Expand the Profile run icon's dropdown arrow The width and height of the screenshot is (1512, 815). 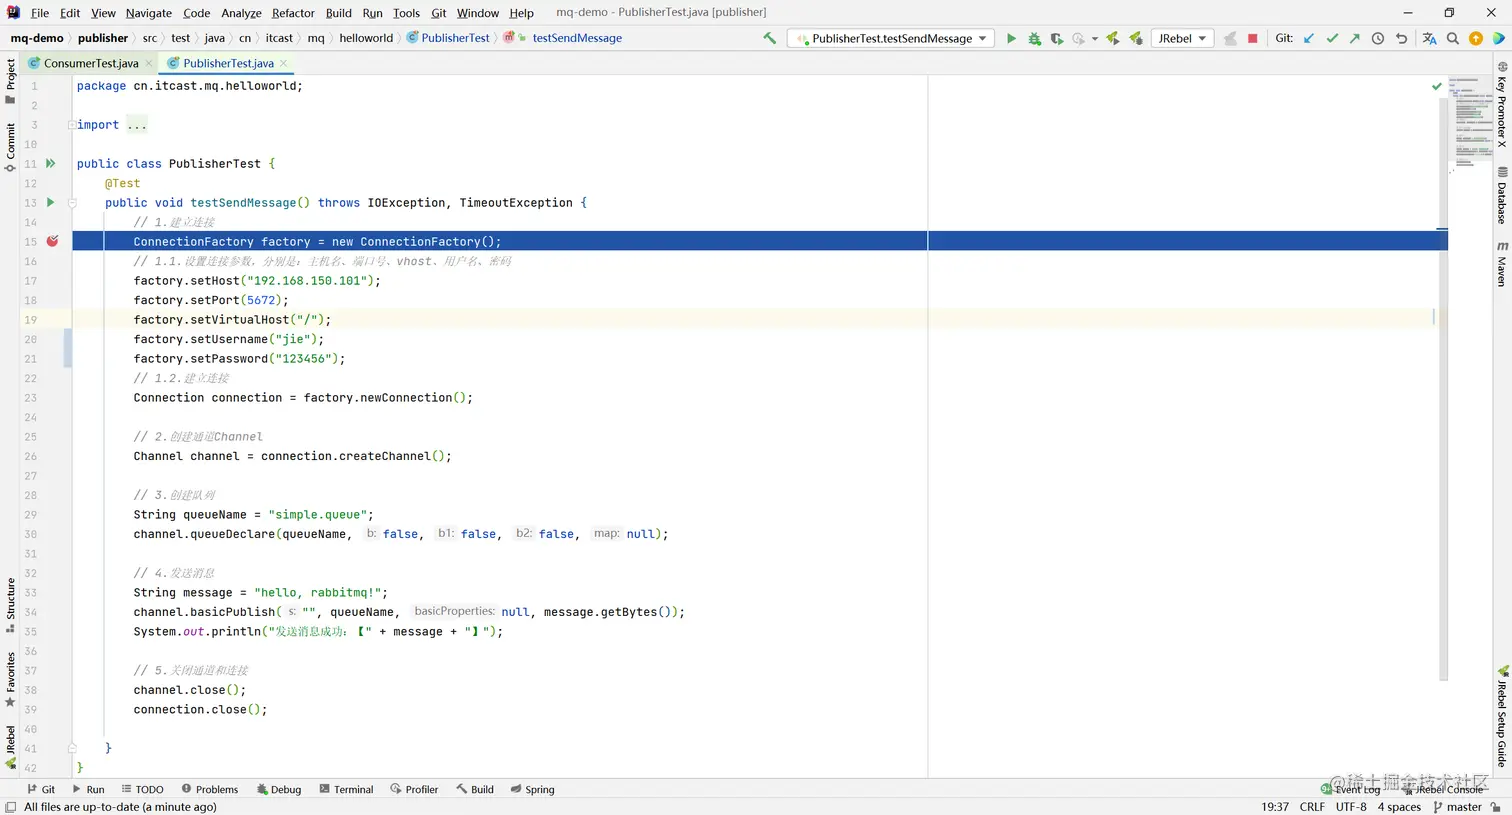click(x=1095, y=38)
